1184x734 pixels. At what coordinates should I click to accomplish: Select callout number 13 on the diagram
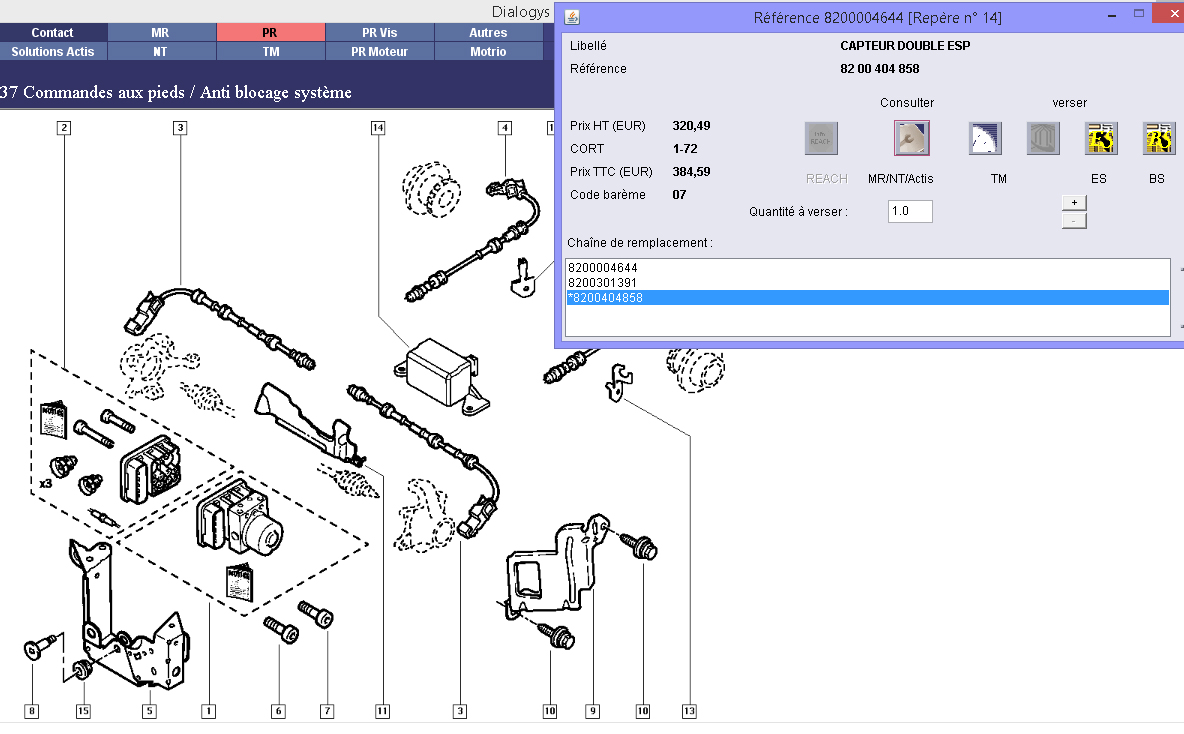tap(688, 711)
